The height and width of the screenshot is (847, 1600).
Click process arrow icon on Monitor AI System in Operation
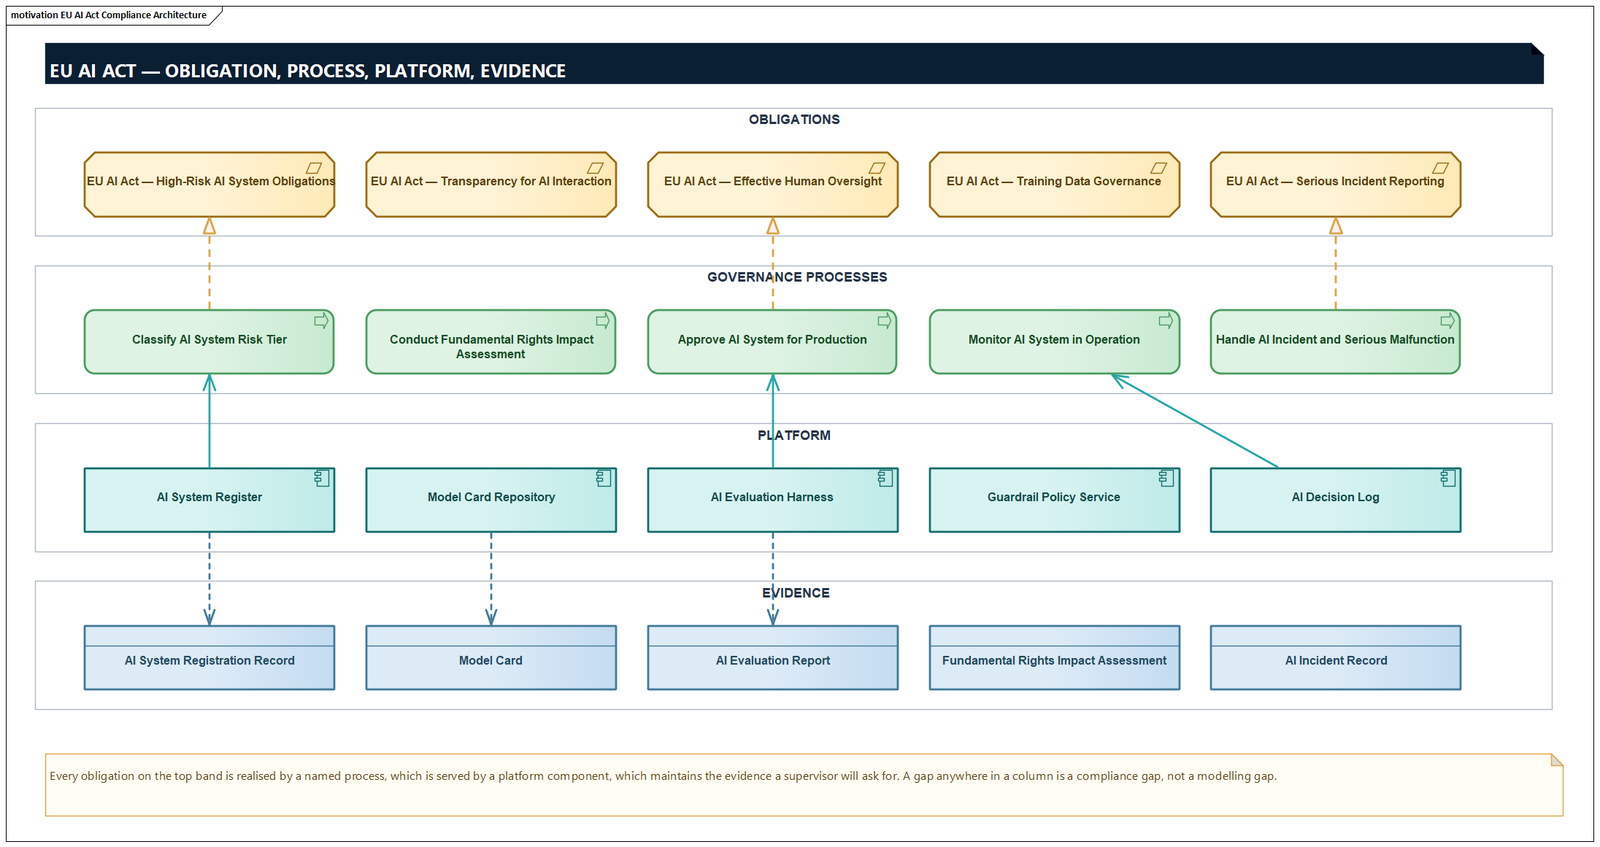[1166, 321]
